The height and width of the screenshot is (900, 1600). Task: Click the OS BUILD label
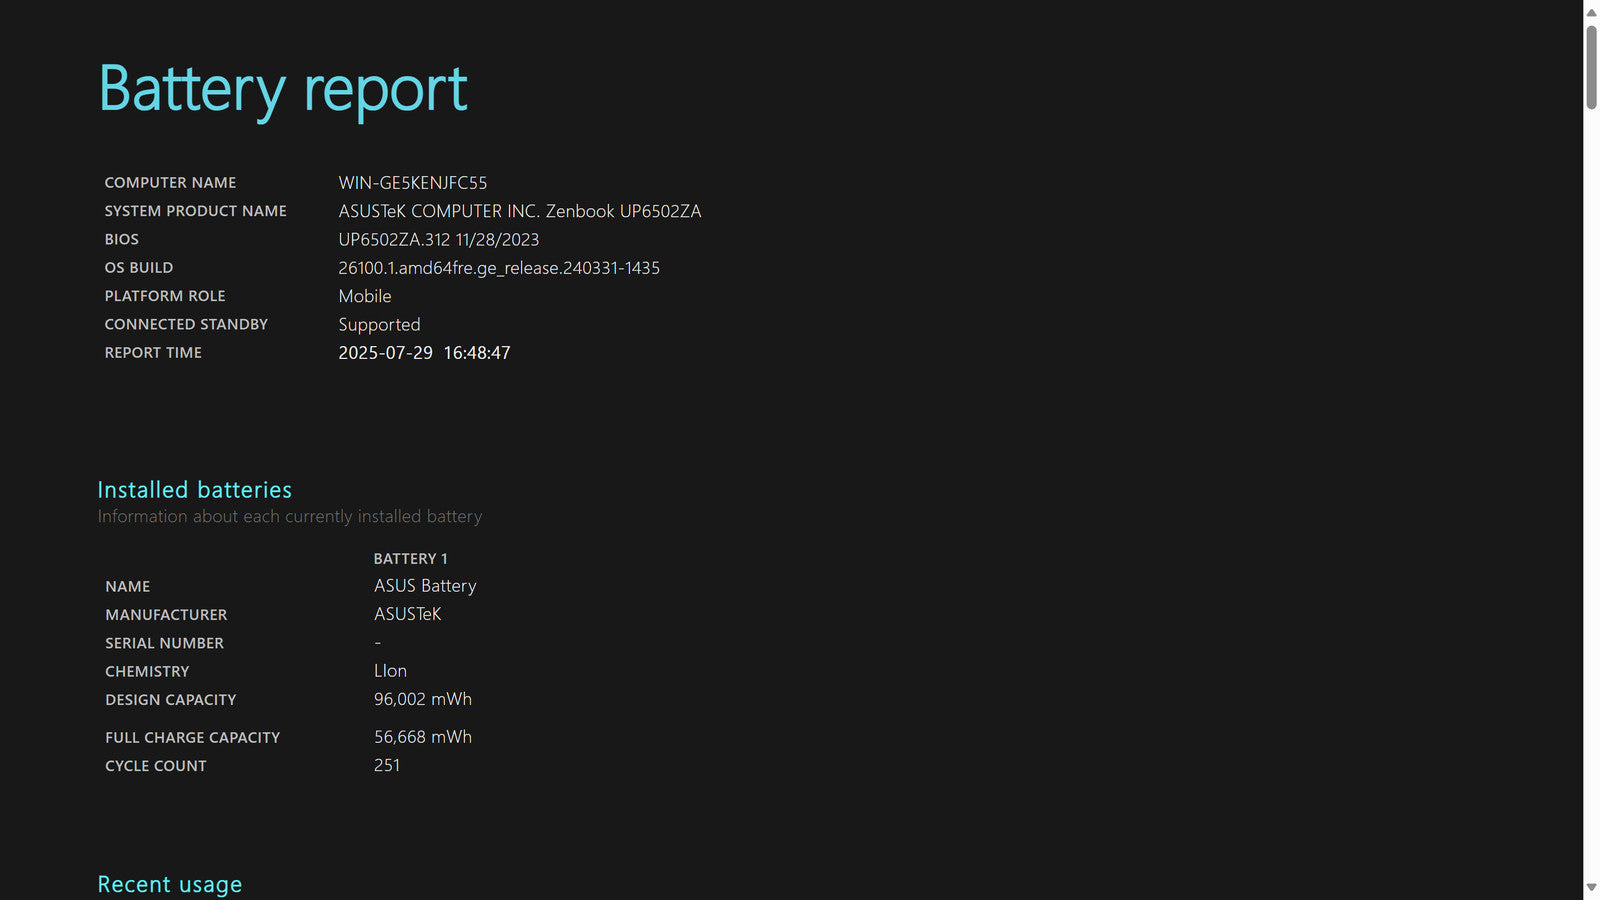coord(139,268)
